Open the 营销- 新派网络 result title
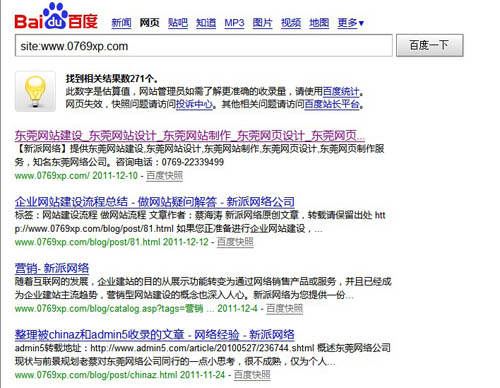 tap(52, 268)
